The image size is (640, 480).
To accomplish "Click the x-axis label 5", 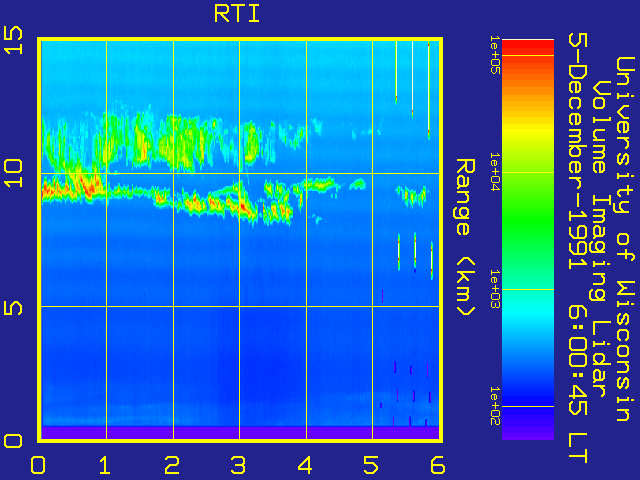I will click(371, 465).
